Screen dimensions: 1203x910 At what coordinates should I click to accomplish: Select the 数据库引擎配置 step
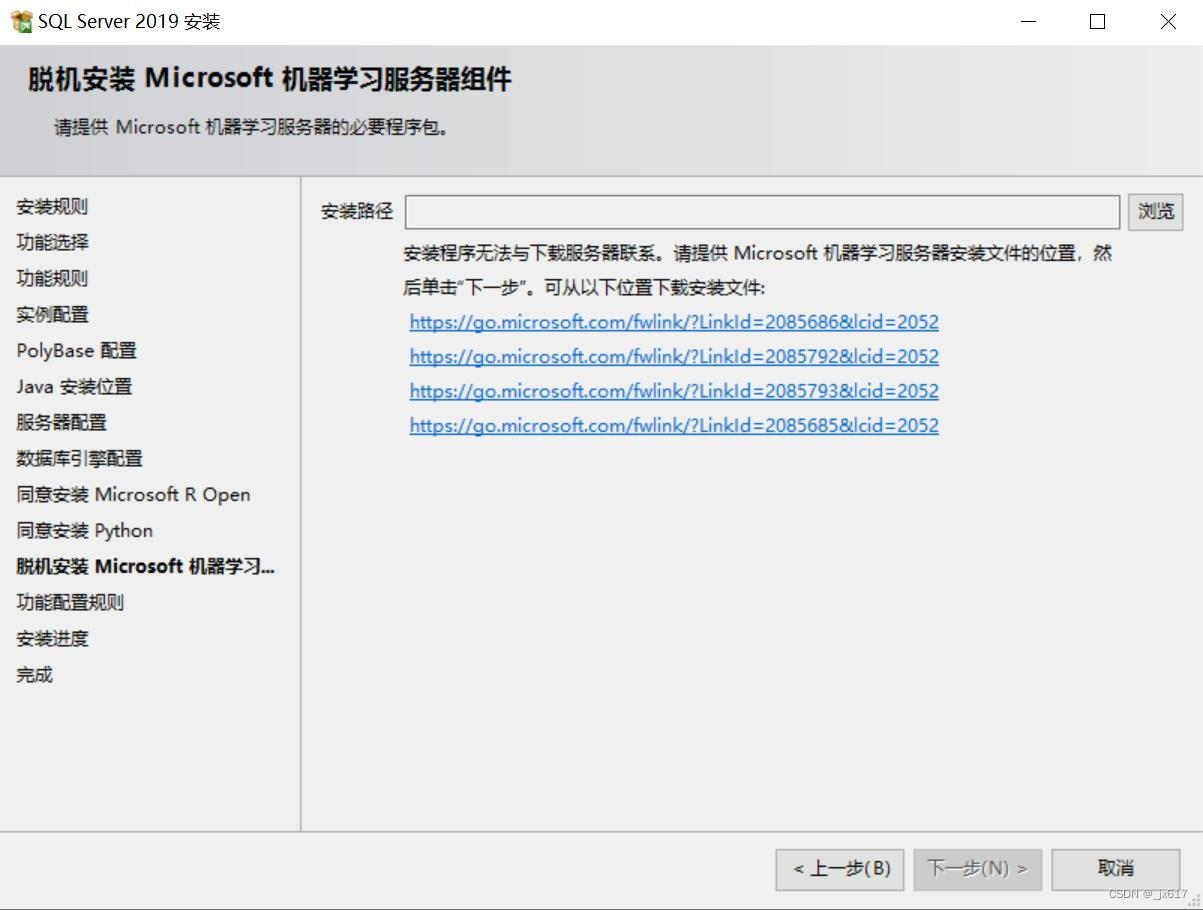tap(79, 459)
